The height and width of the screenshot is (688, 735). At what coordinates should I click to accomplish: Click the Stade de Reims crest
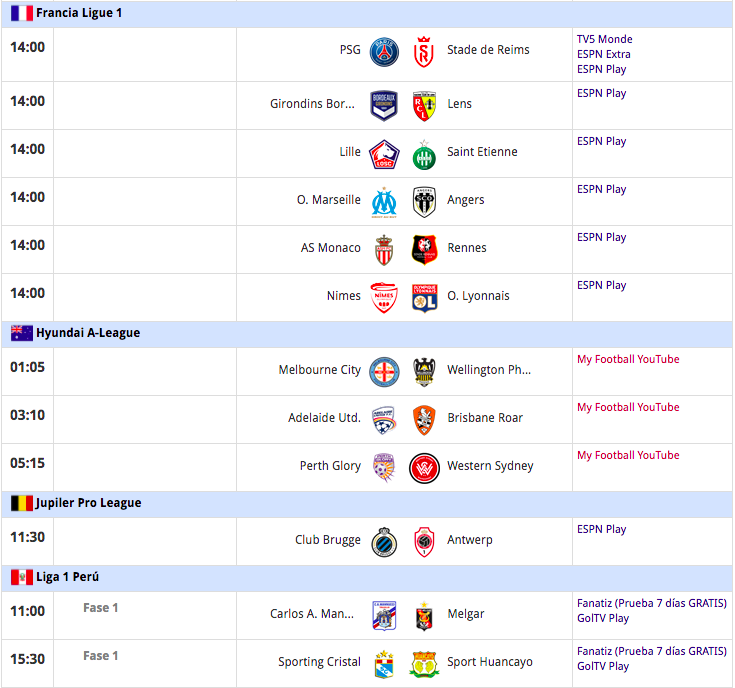[424, 52]
